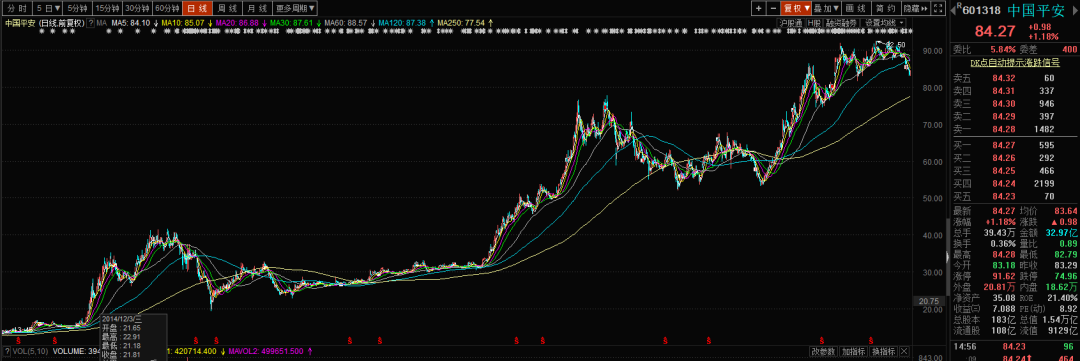This screenshot has height=361, width=1080.
Task: Open the 5日 period dropdown
Action: click(x=48, y=8)
